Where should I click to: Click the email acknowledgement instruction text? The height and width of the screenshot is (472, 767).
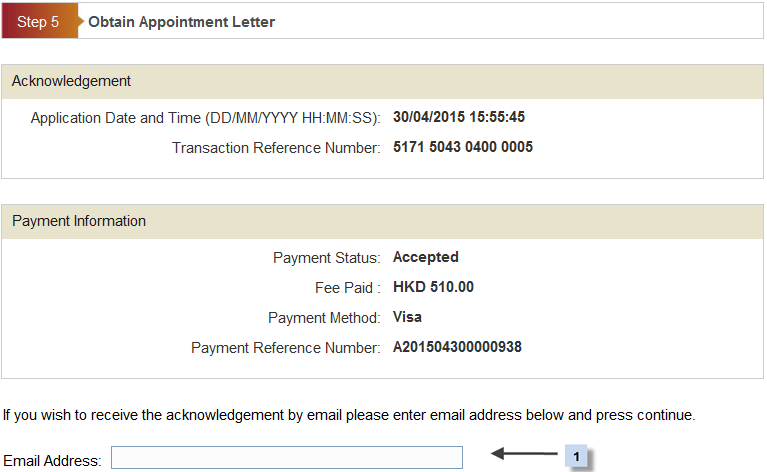coord(349,413)
